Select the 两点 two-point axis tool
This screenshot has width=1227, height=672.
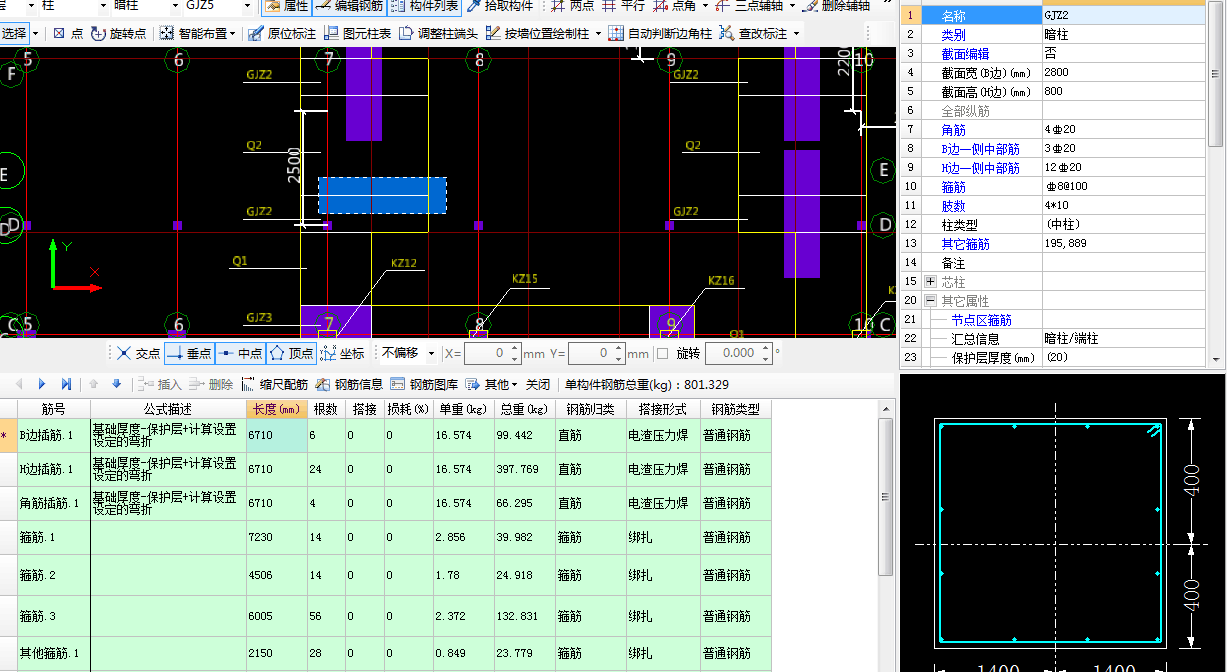[x=573, y=6]
